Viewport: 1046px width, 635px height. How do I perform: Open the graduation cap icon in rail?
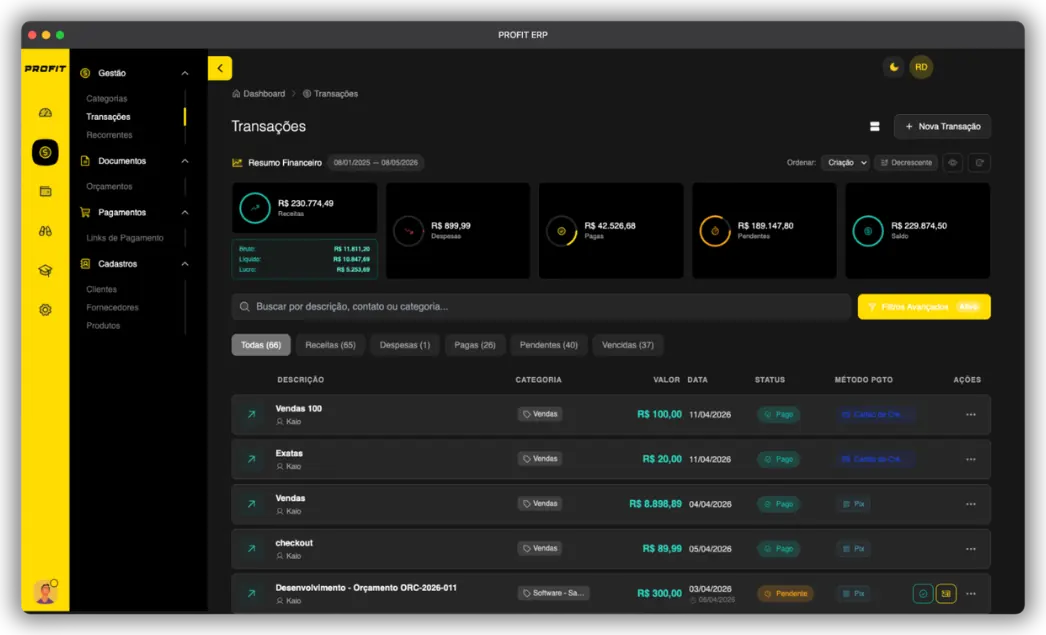(45, 270)
